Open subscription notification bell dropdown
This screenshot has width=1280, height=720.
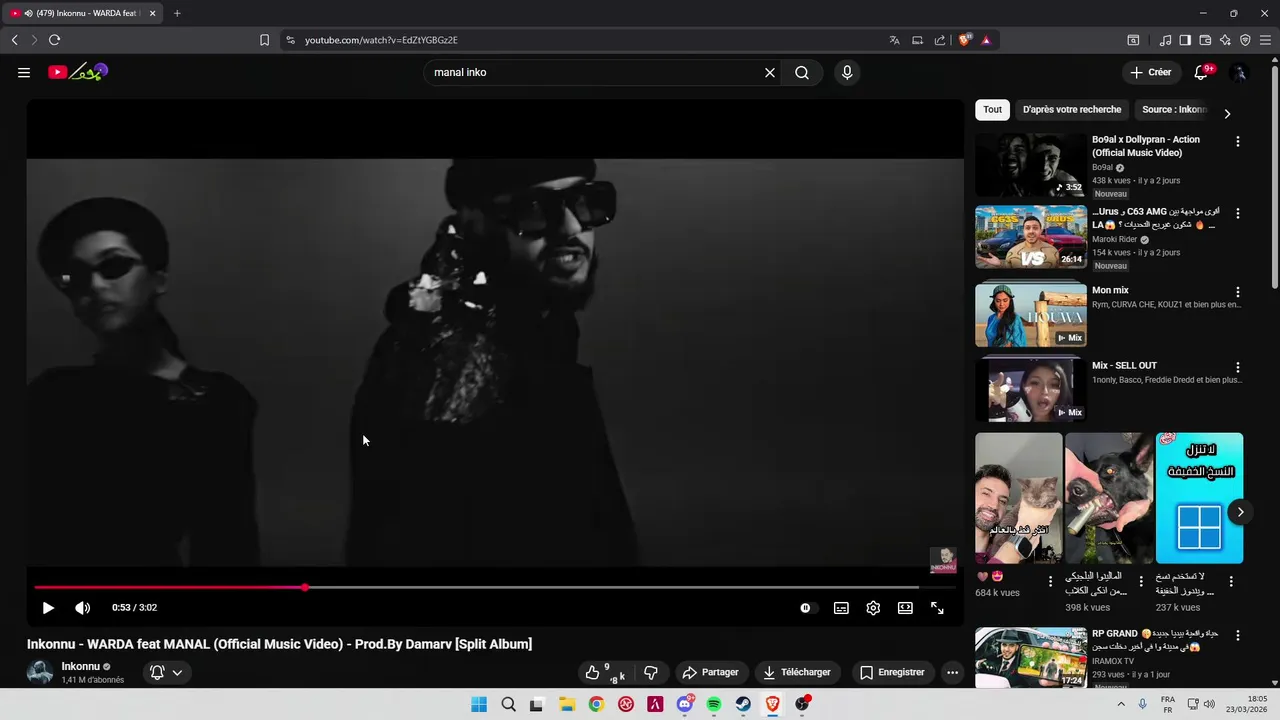pos(166,672)
